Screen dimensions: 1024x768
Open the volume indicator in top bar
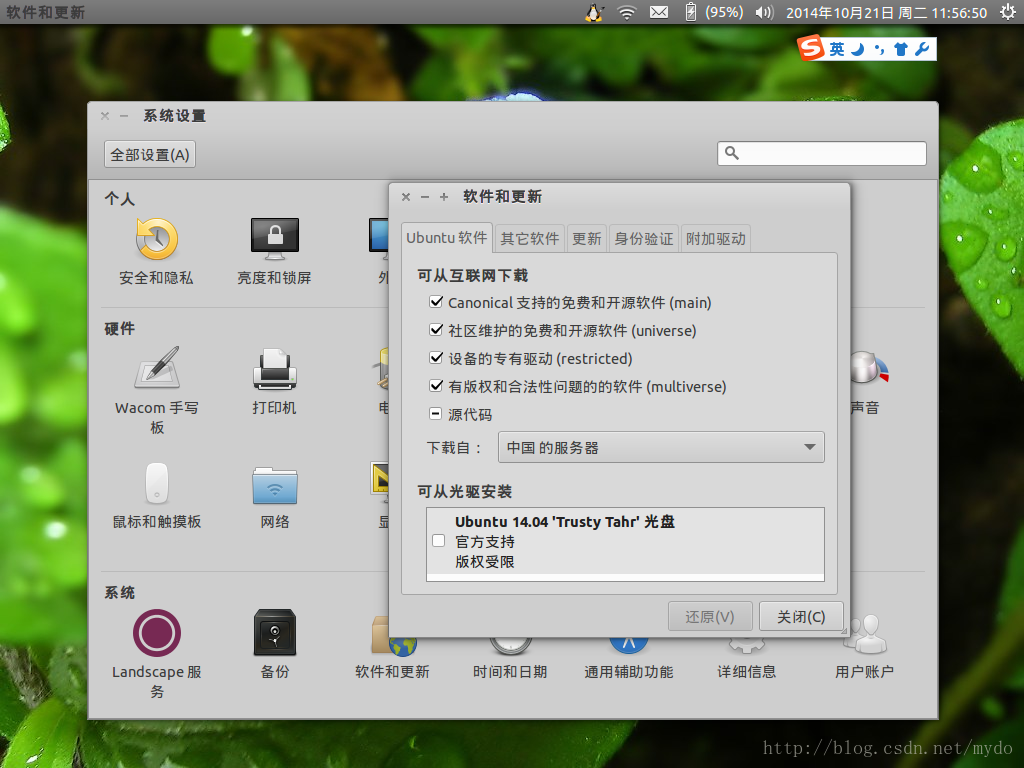click(764, 12)
